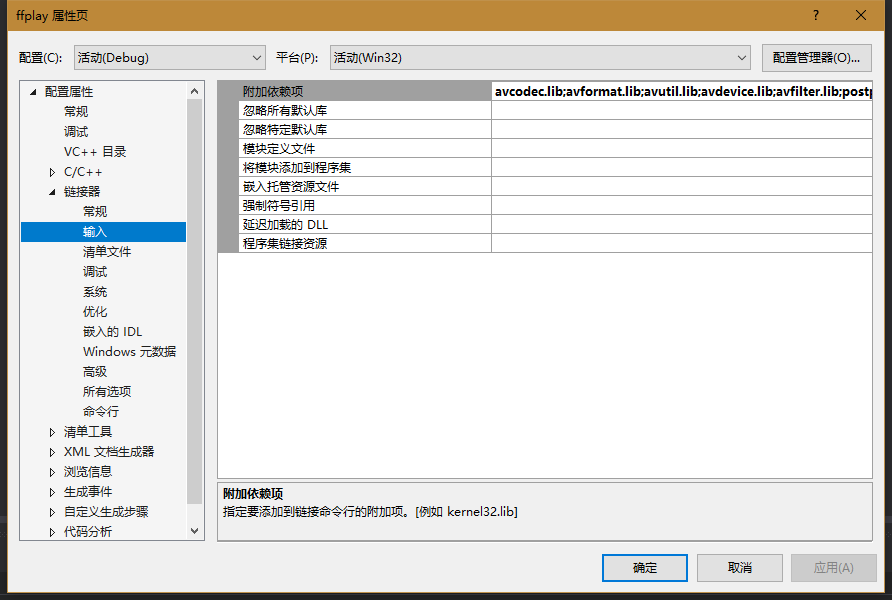
Task: Open the 配置(C) configuration dropdown
Action: click(x=255, y=57)
